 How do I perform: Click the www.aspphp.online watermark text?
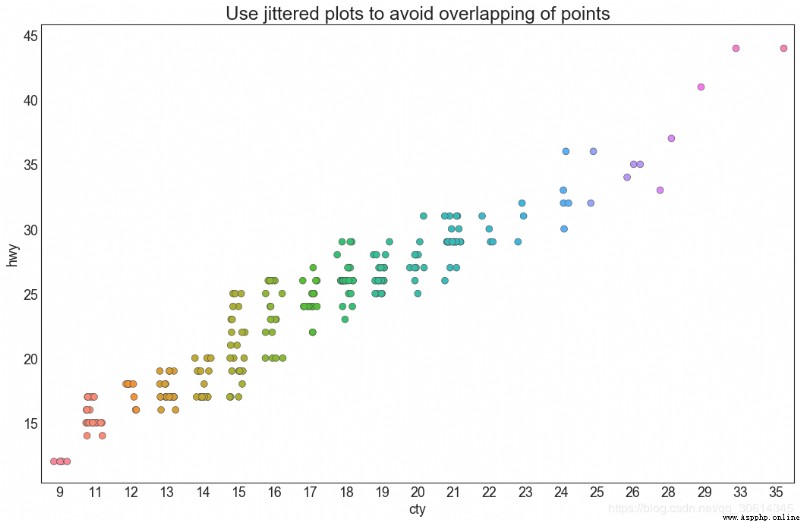pos(761,517)
